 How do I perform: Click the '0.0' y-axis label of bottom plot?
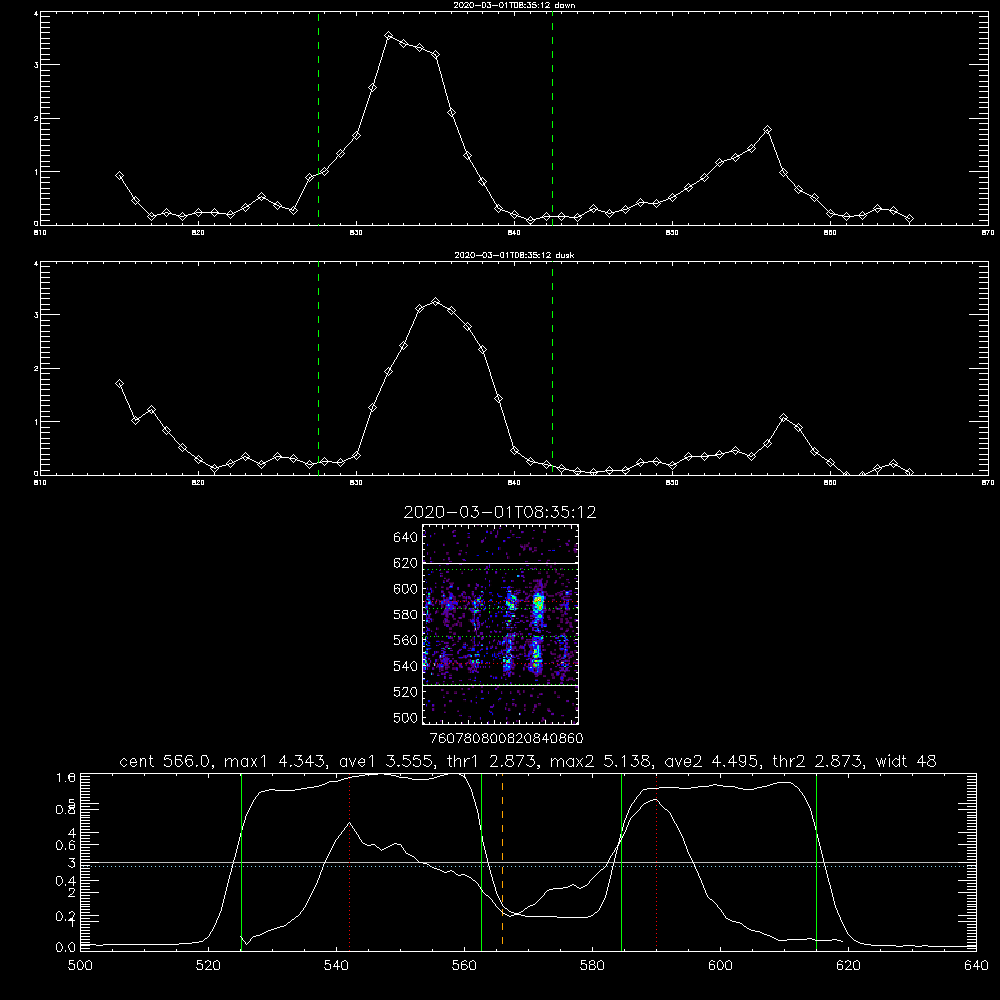[x=66, y=948]
